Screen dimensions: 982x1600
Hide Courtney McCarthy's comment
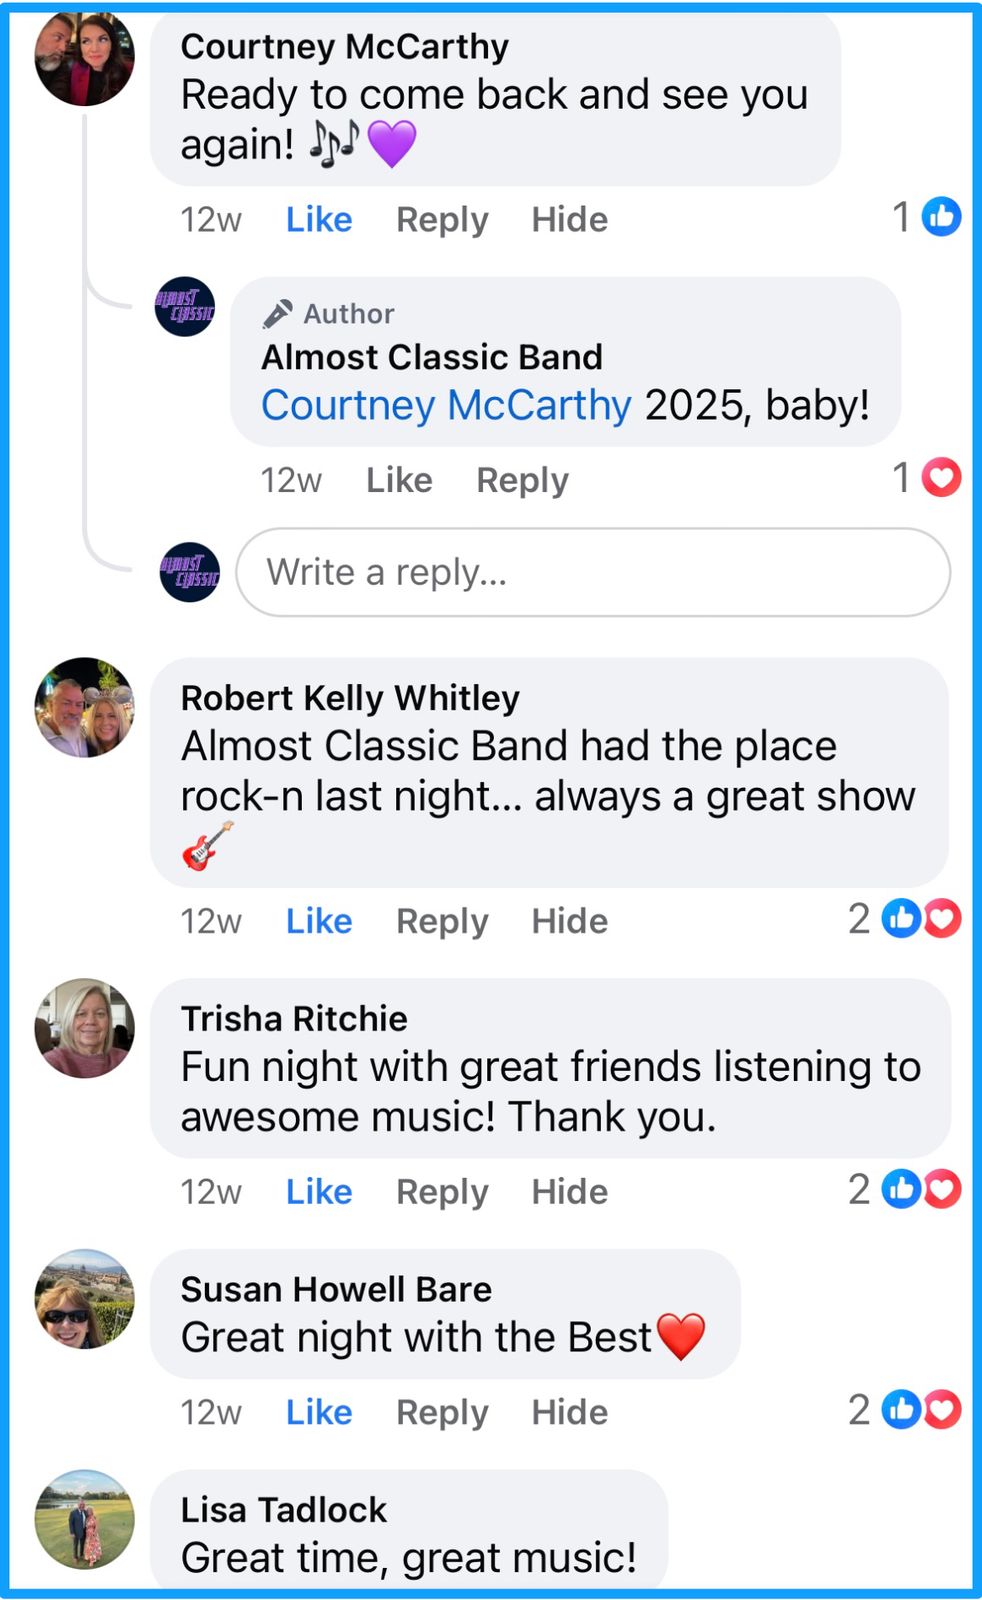pyautogui.click(x=569, y=220)
